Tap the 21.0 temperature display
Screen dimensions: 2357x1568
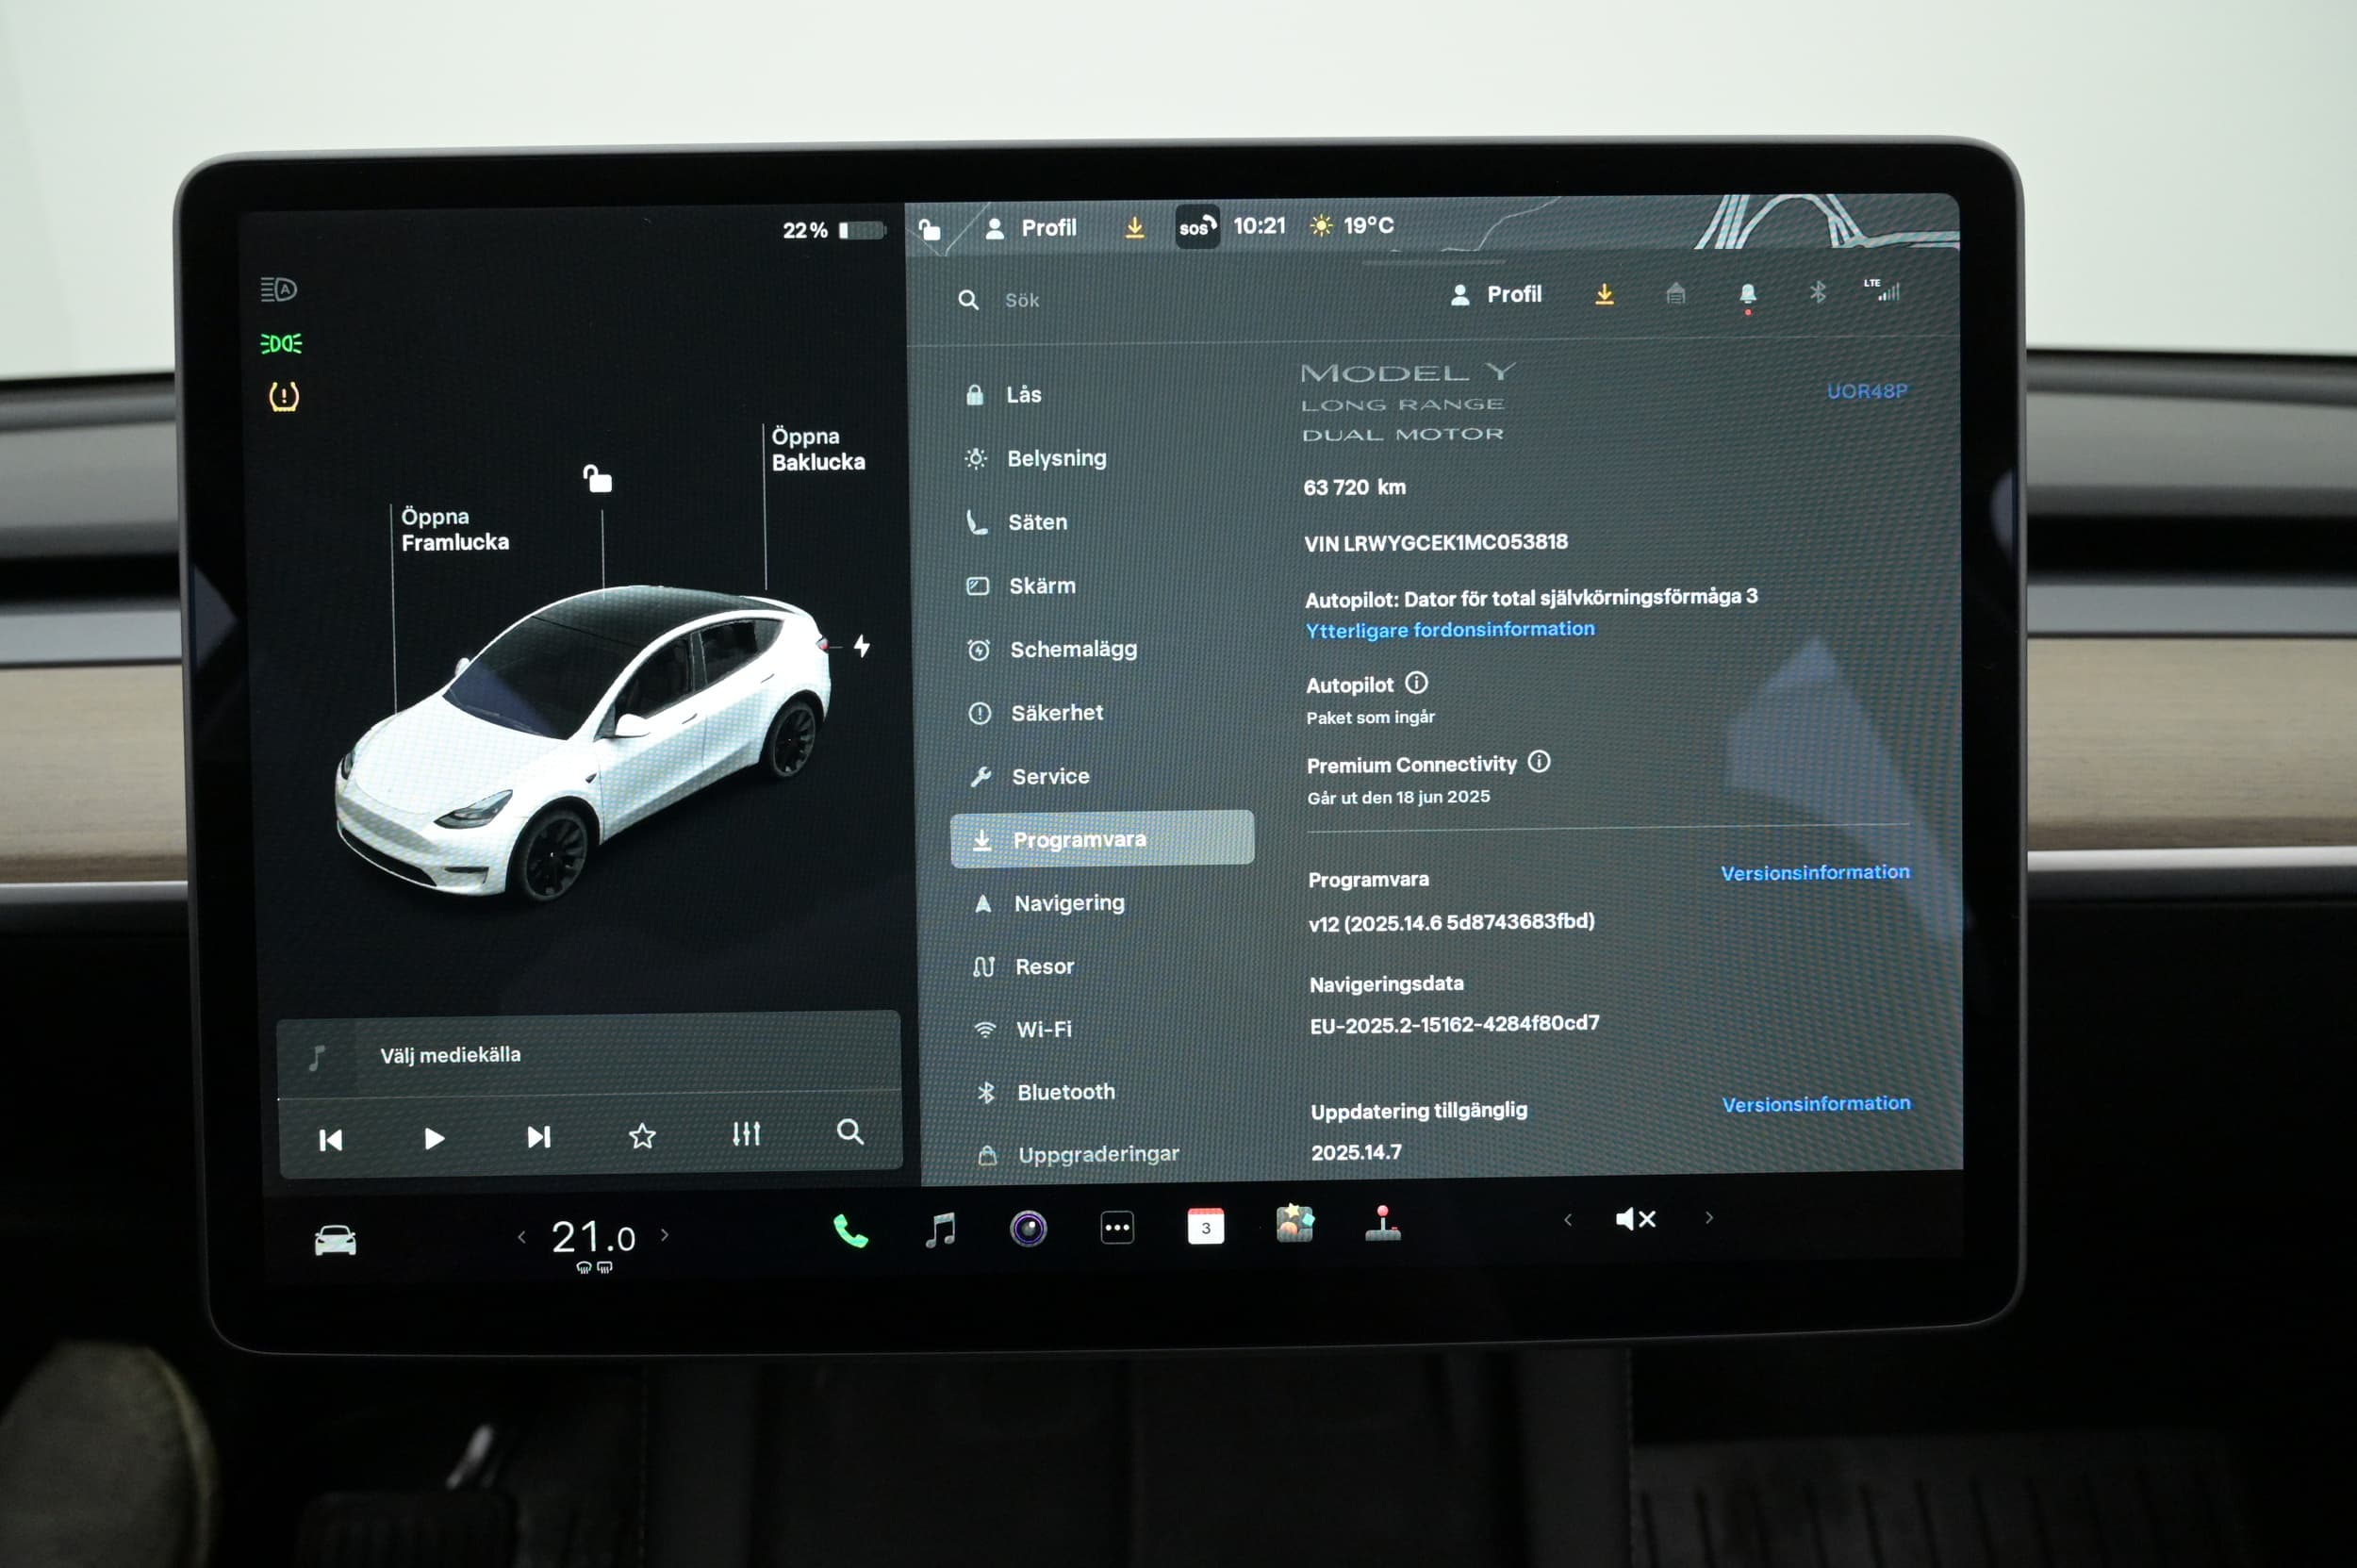pyautogui.click(x=593, y=1237)
